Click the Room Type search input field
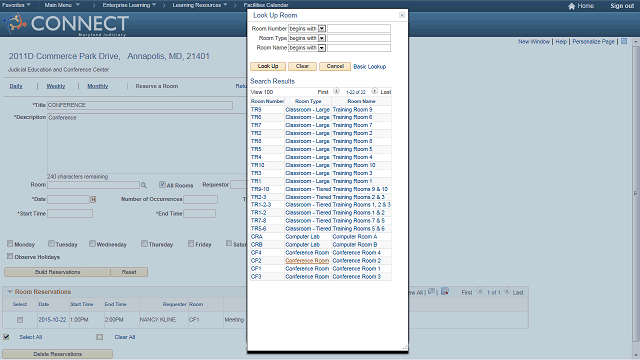Viewport: 640px width, 360px height. click(x=359, y=38)
